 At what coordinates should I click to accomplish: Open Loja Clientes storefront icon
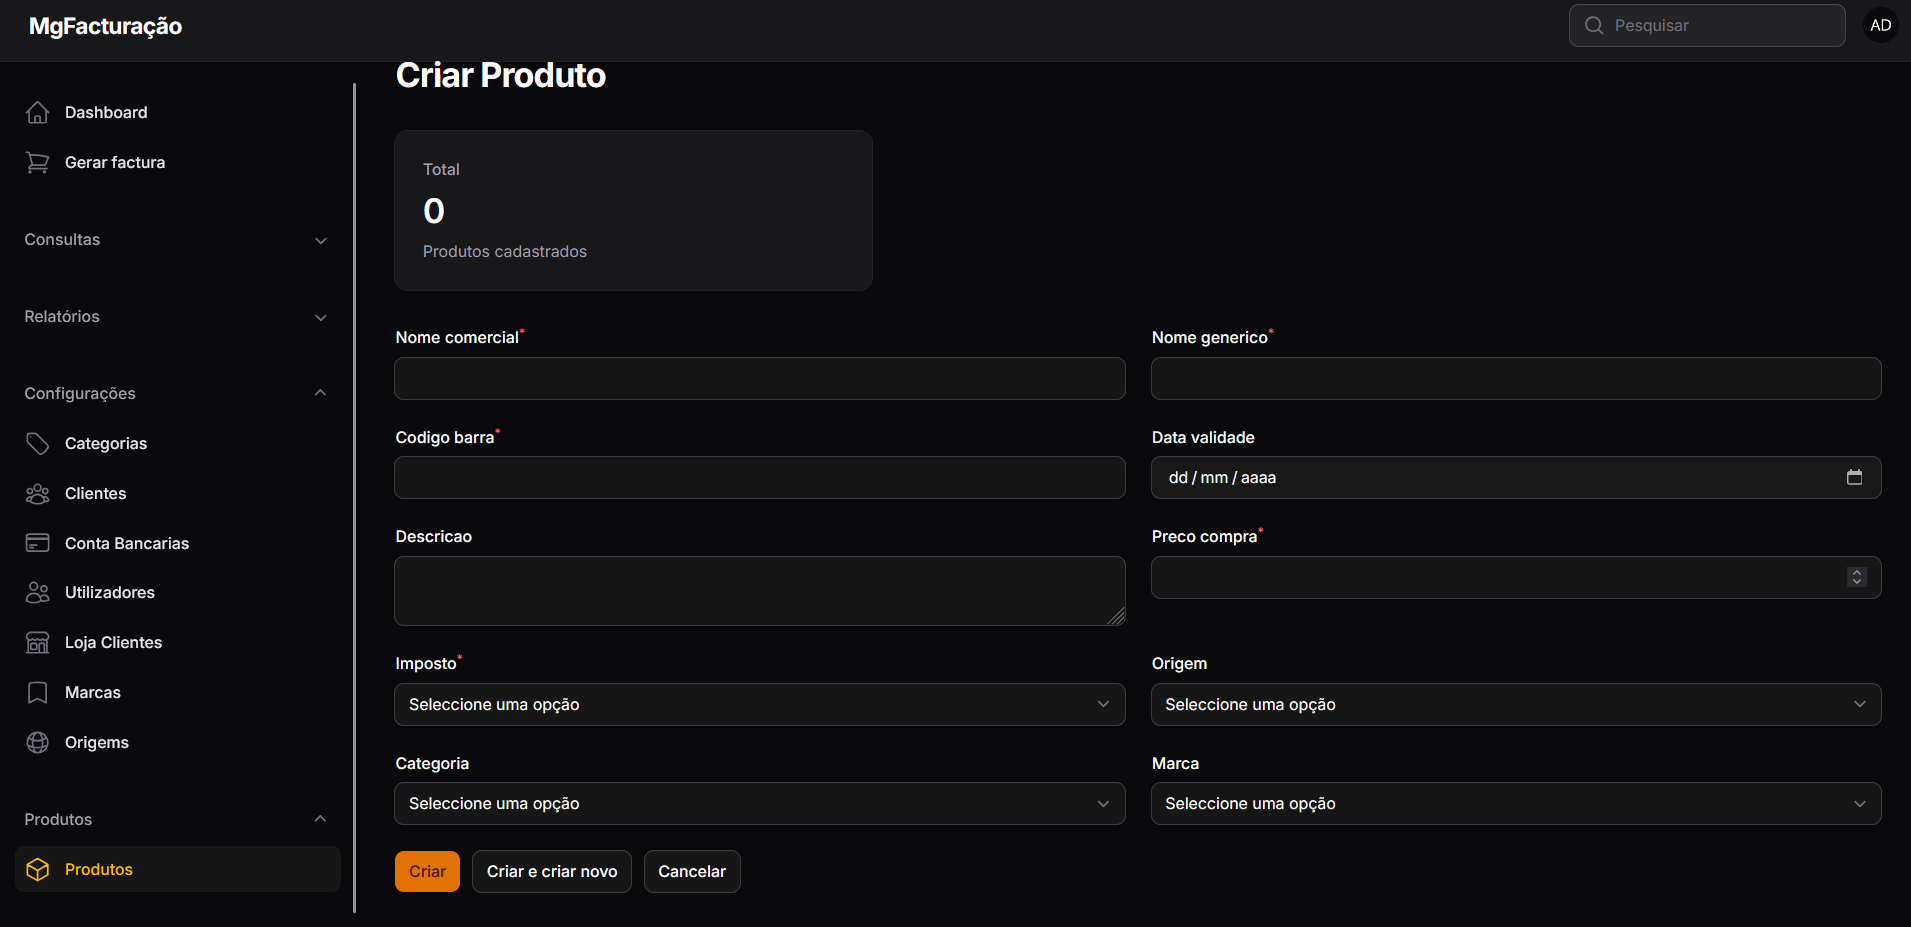(x=37, y=643)
